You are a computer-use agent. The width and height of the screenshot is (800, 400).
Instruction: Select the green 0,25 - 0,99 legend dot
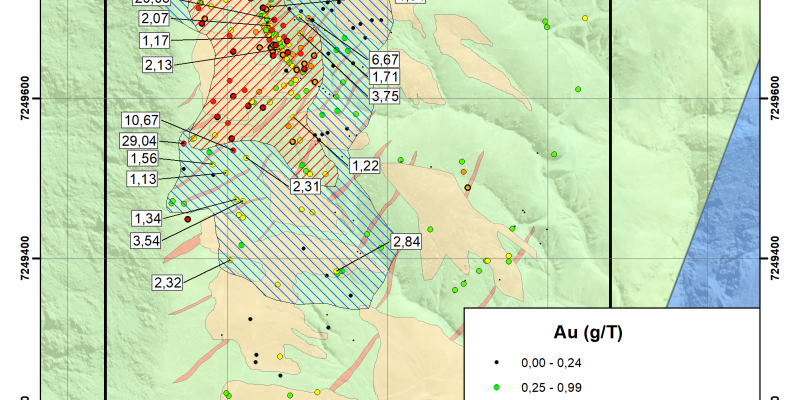[498, 385]
